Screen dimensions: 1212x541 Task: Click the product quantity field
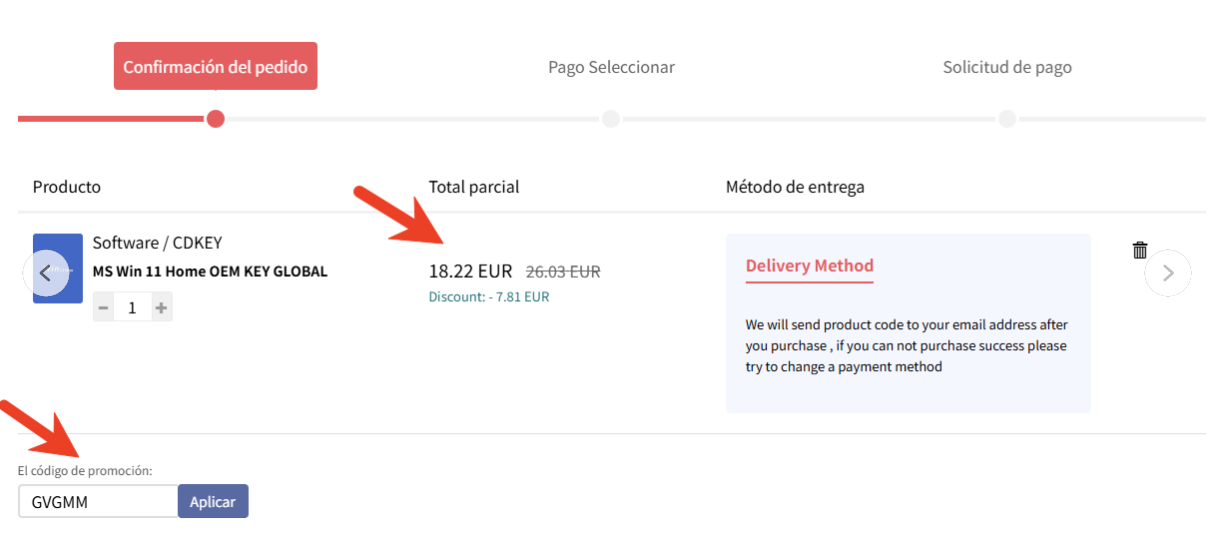(132, 308)
